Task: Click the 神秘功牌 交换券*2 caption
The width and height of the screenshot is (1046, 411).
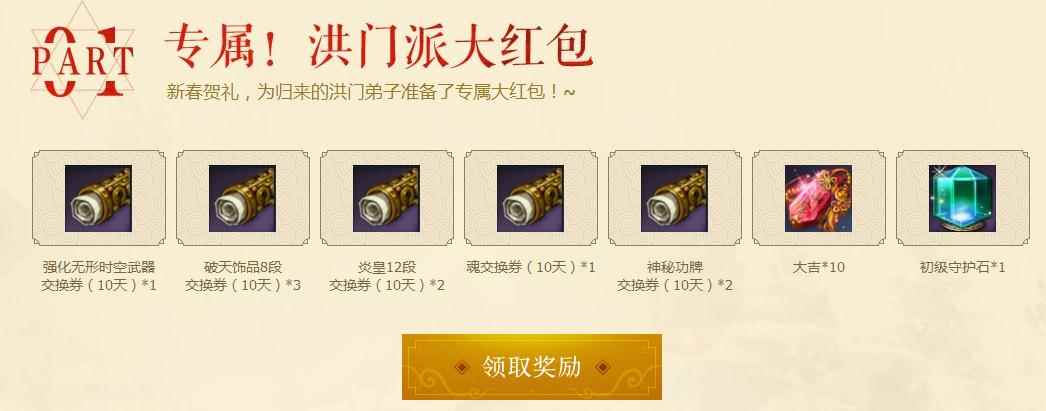Action: [x=675, y=276]
